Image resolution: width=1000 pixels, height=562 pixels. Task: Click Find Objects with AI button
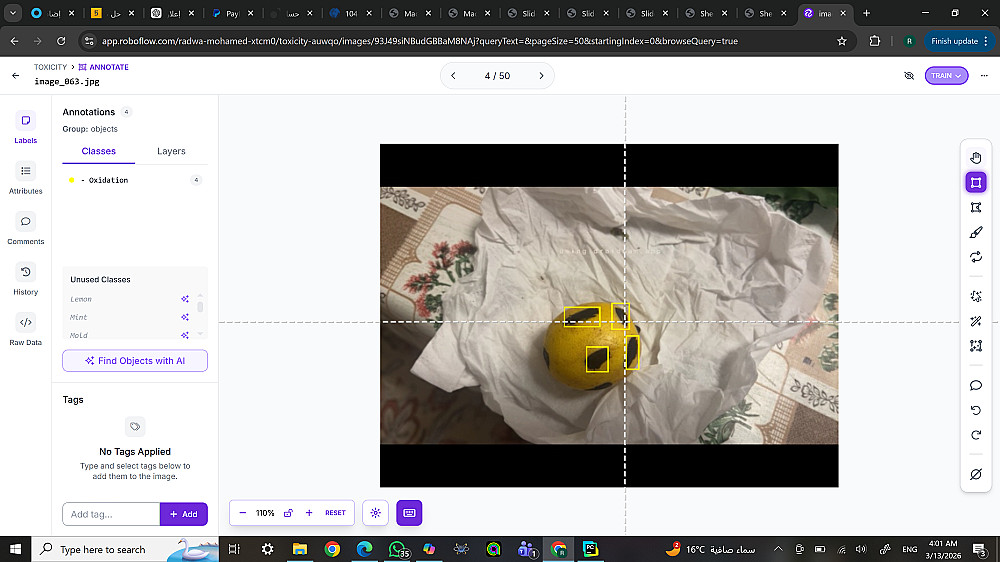click(135, 360)
